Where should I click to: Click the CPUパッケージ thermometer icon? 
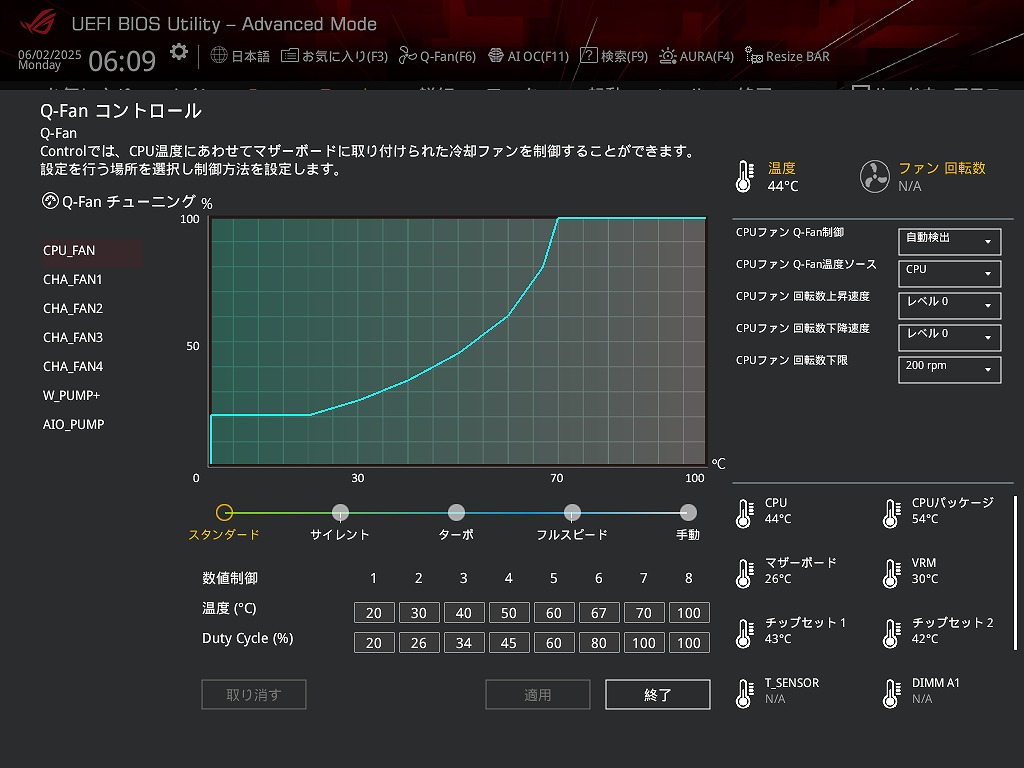pos(891,514)
